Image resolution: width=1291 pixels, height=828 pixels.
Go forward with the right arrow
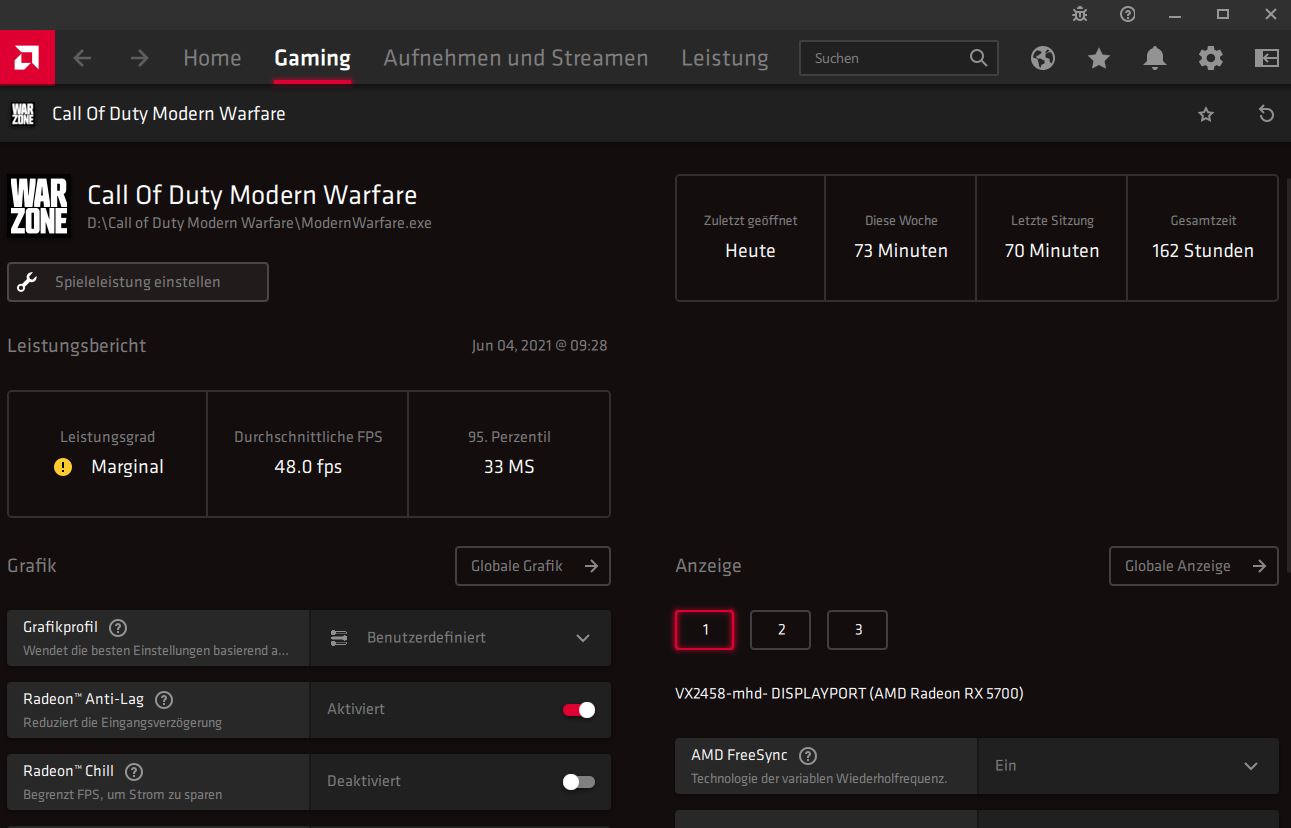(139, 58)
